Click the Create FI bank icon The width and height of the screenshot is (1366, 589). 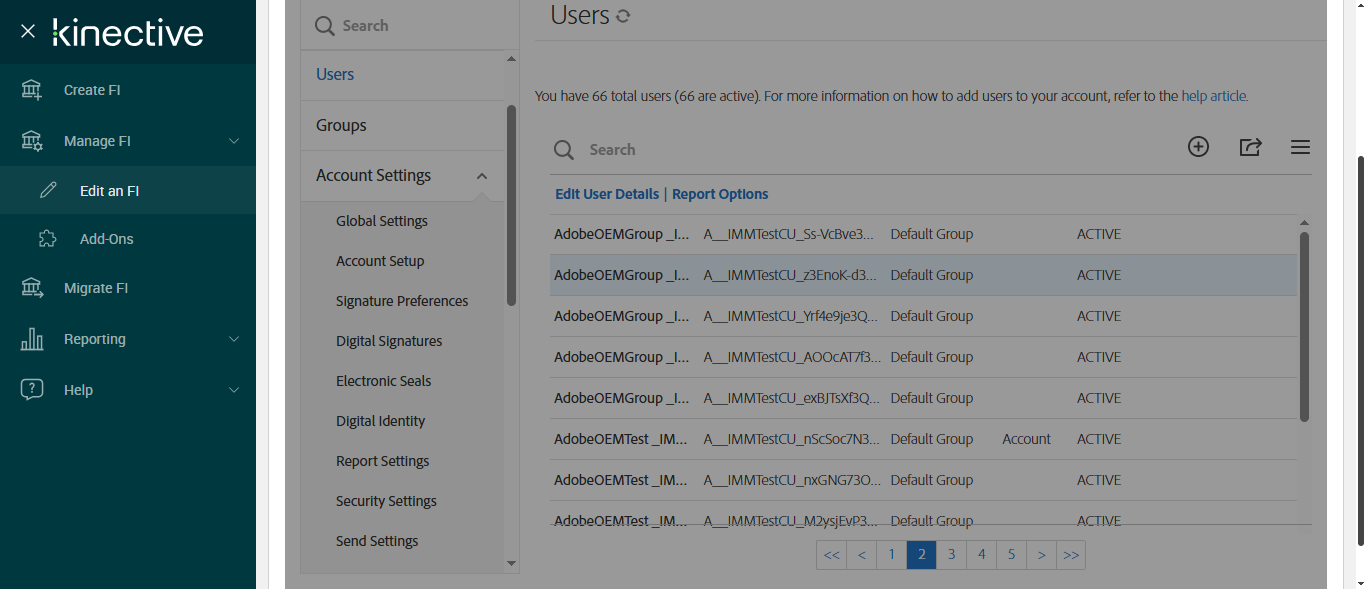coord(32,90)
